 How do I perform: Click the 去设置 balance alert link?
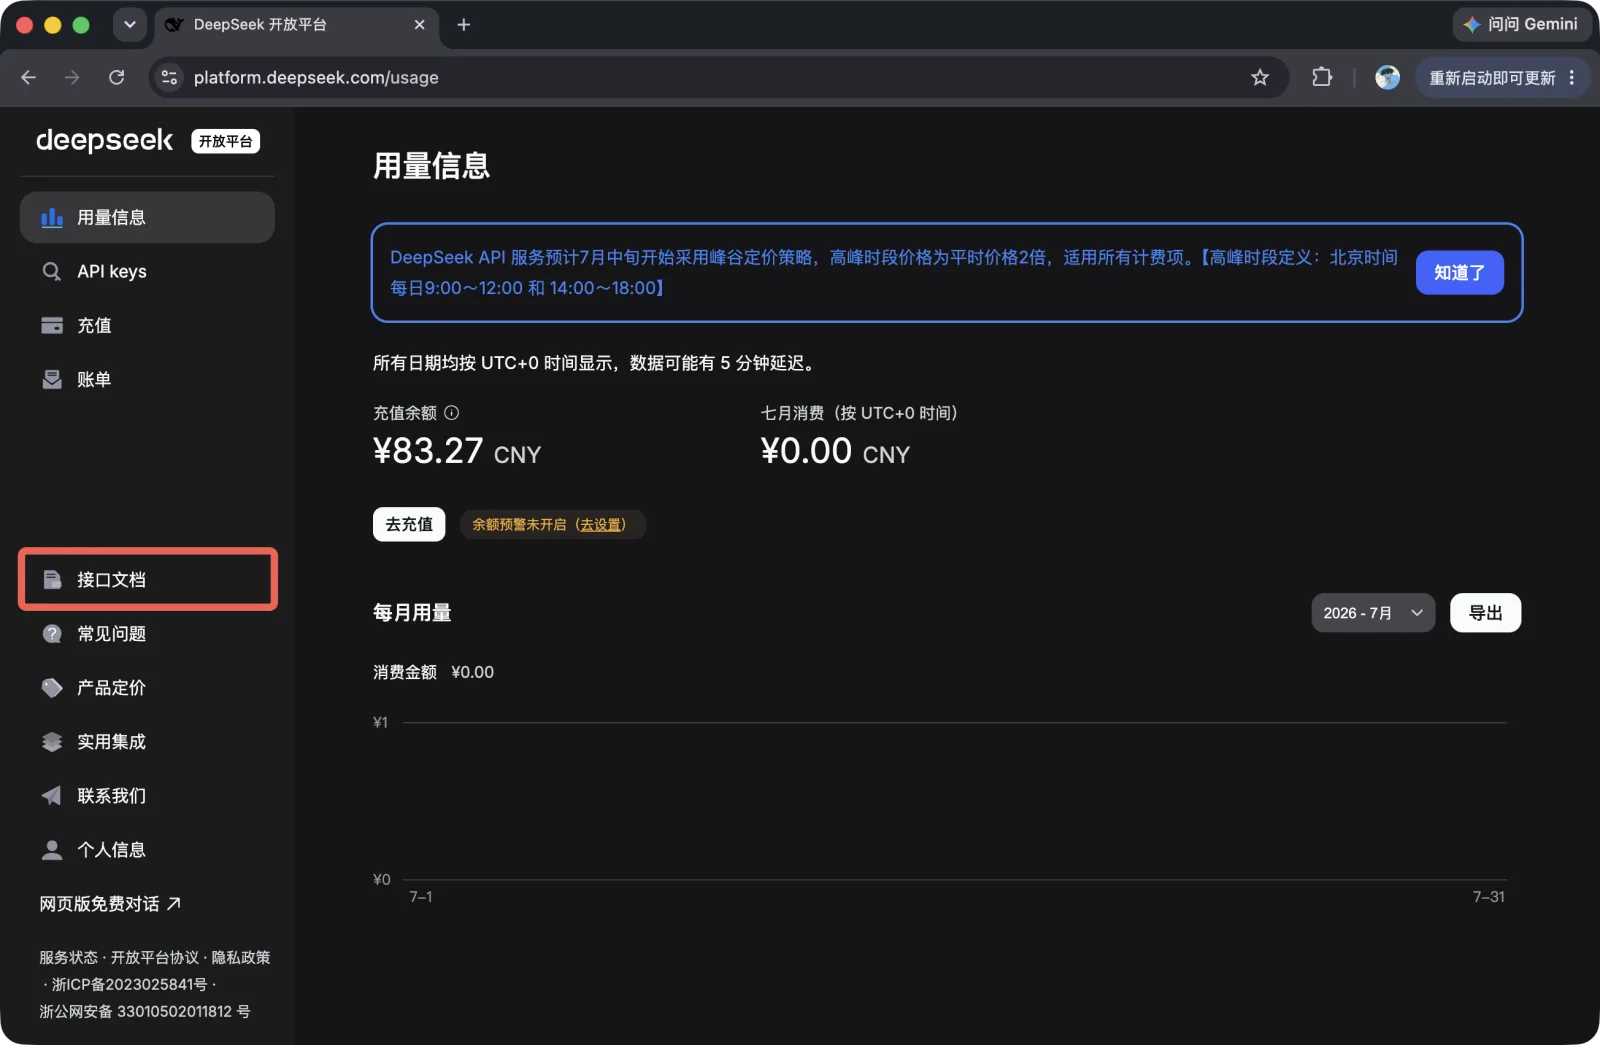tap(601, 524)
